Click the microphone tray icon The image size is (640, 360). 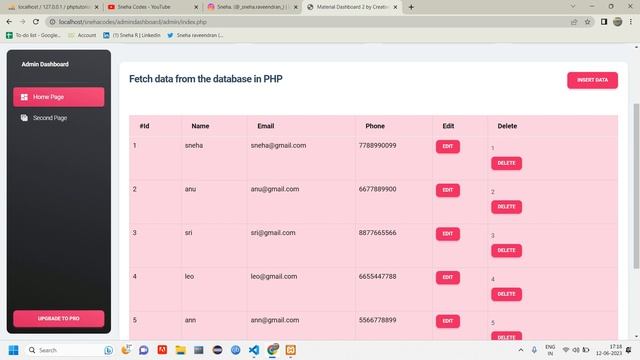click(x=534, y=350)
